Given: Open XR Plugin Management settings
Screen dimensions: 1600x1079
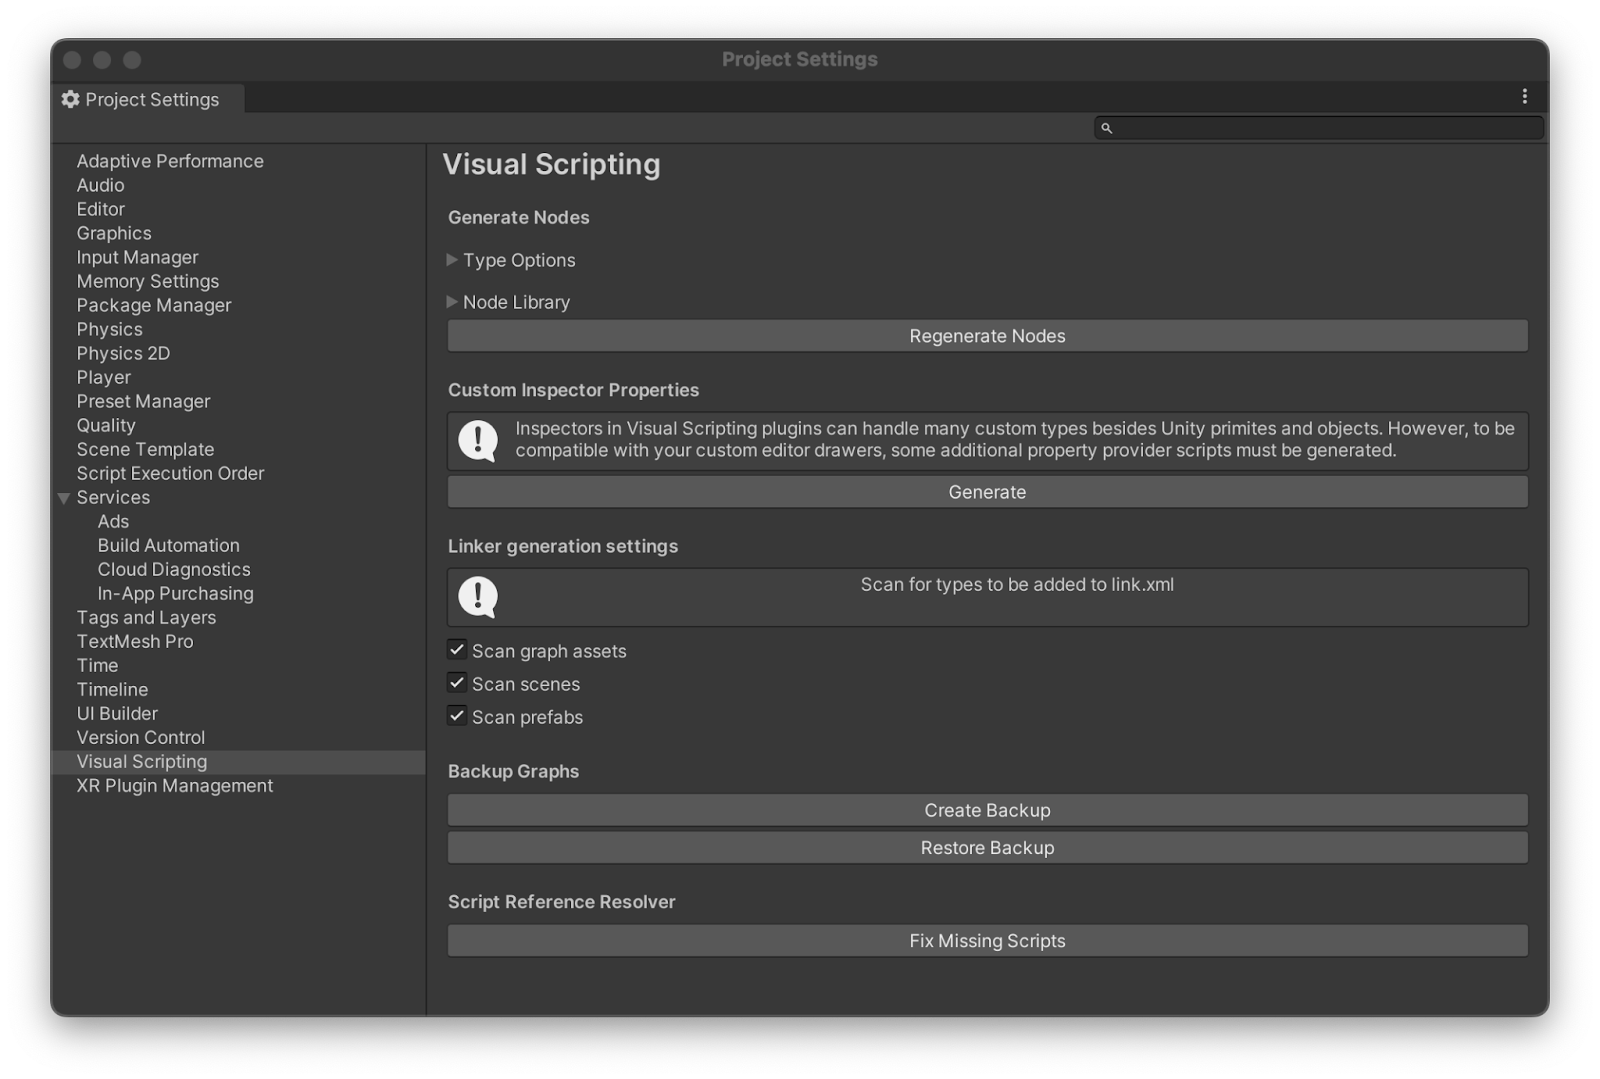Looking at the screenshot, I should tap(174, 785).
